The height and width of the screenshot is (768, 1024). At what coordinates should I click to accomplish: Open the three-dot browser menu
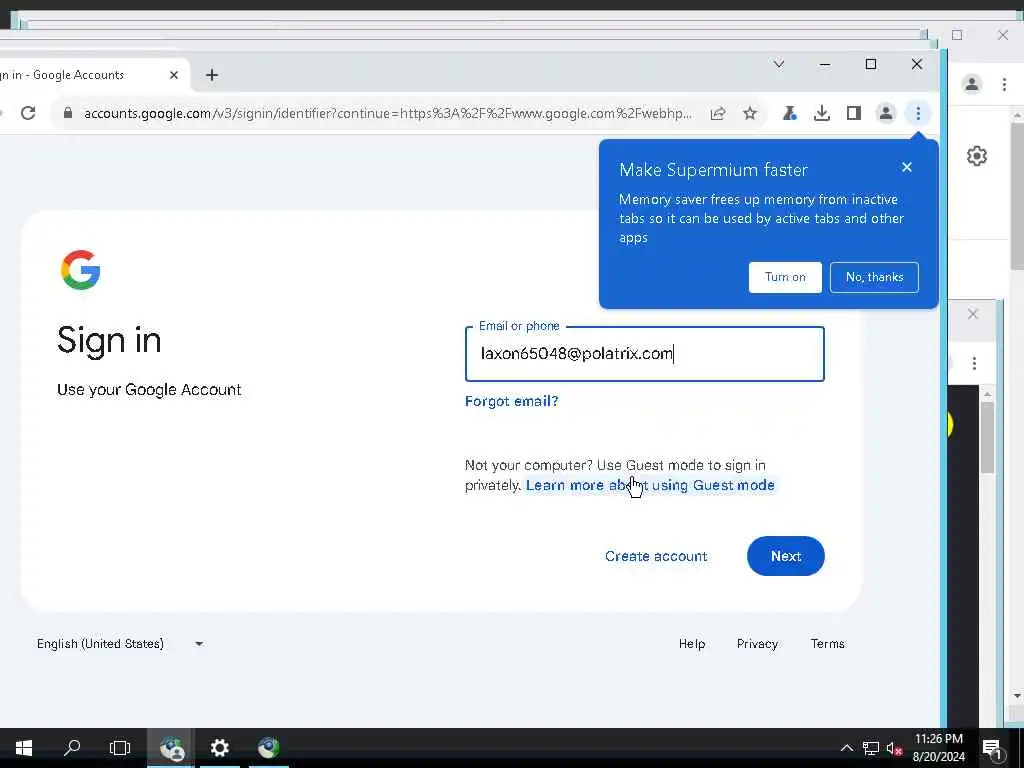click(918, 113)
